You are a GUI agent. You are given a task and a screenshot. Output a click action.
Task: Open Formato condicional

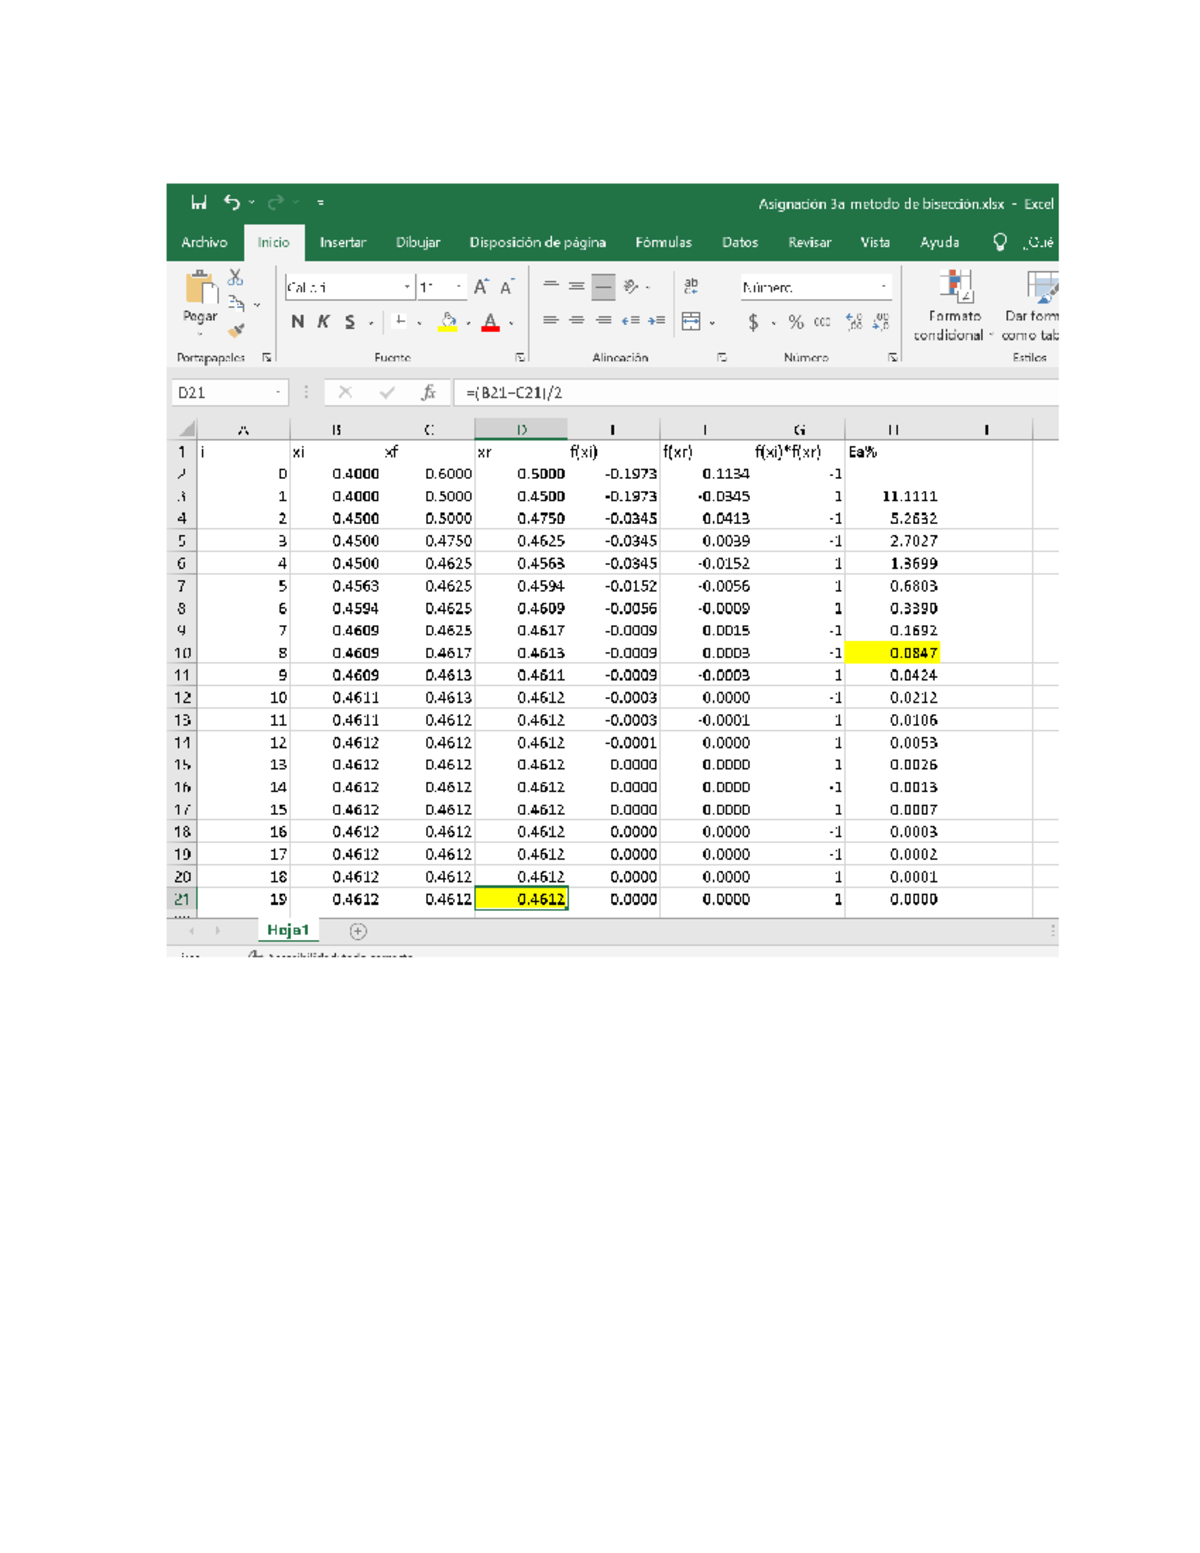coord(953,307)
